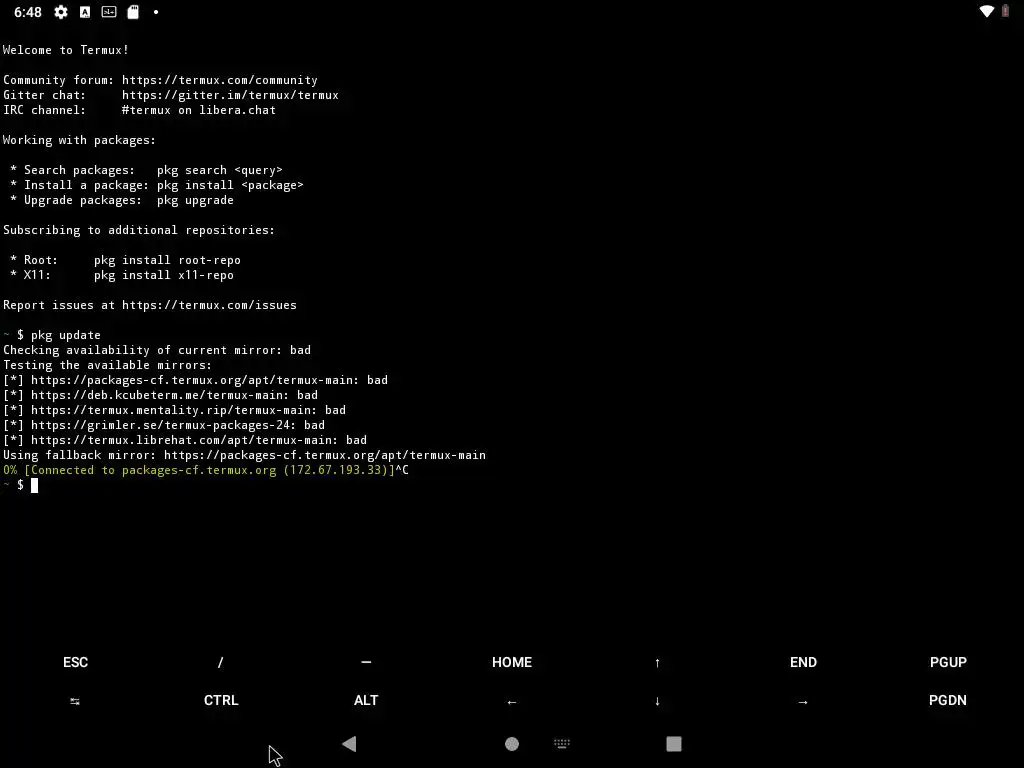Viewport: 1024px width, 768px height.
Task: Click 'pkg install x11-repo' text
Action: click(x=164, y=275)
